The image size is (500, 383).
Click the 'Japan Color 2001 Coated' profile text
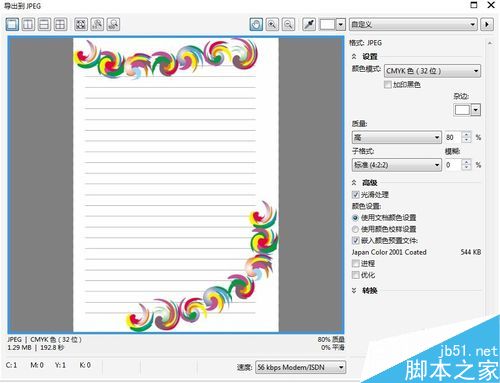pos(389,252)
